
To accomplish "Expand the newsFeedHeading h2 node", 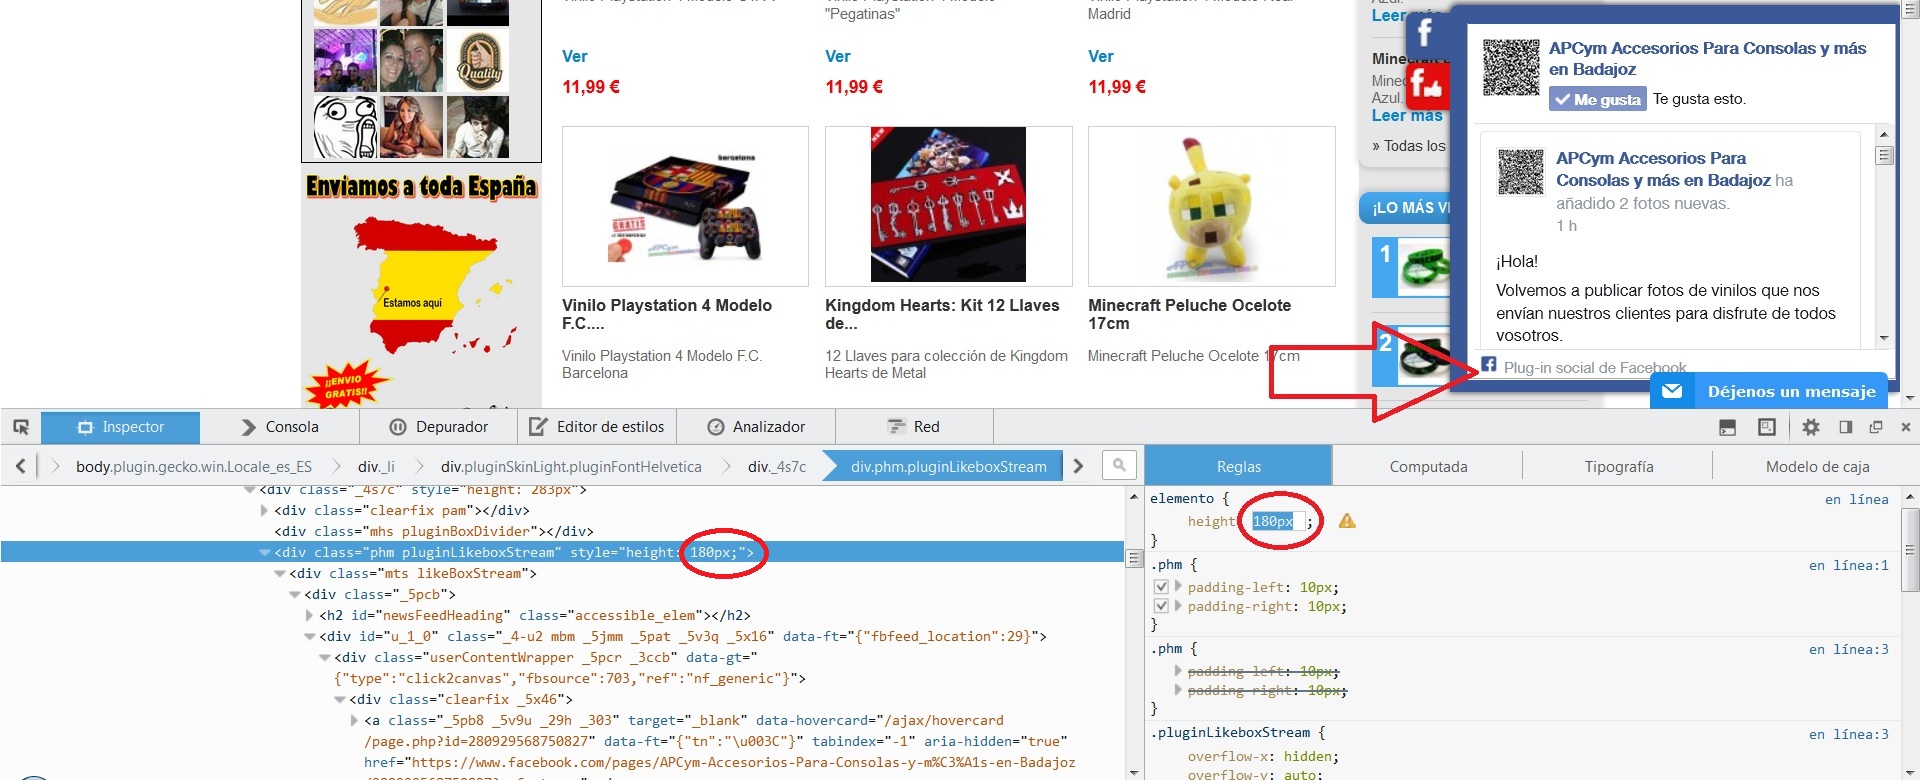I will click(x=309, y=615).
